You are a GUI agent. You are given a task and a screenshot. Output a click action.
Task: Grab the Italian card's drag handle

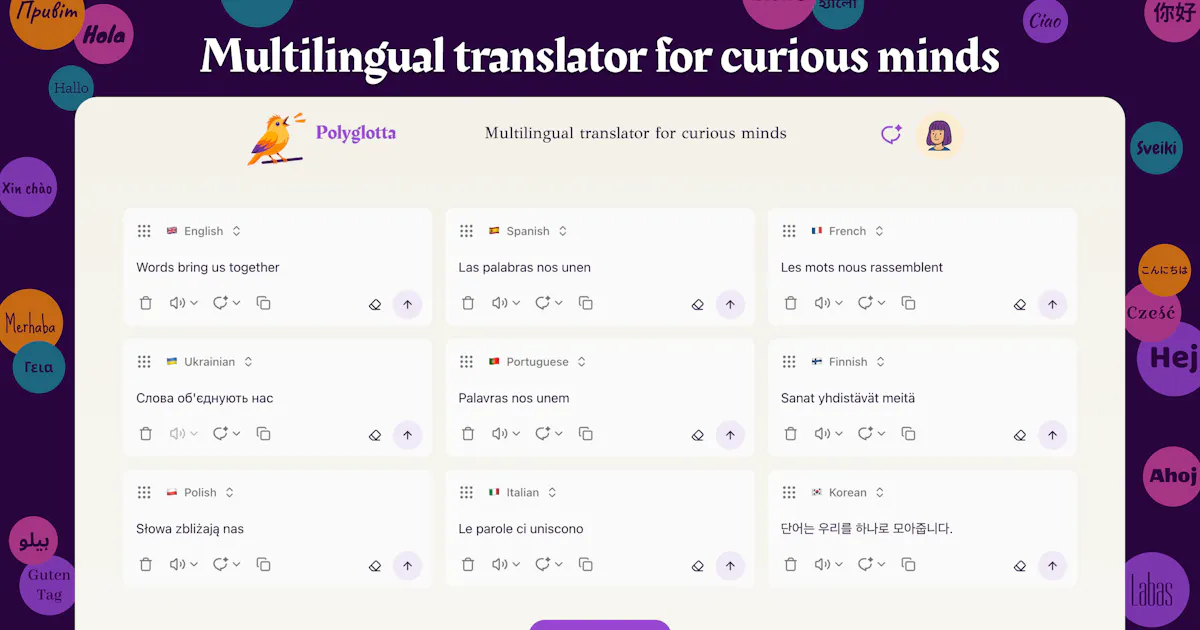pyautogui.click(x=466, y=493)
